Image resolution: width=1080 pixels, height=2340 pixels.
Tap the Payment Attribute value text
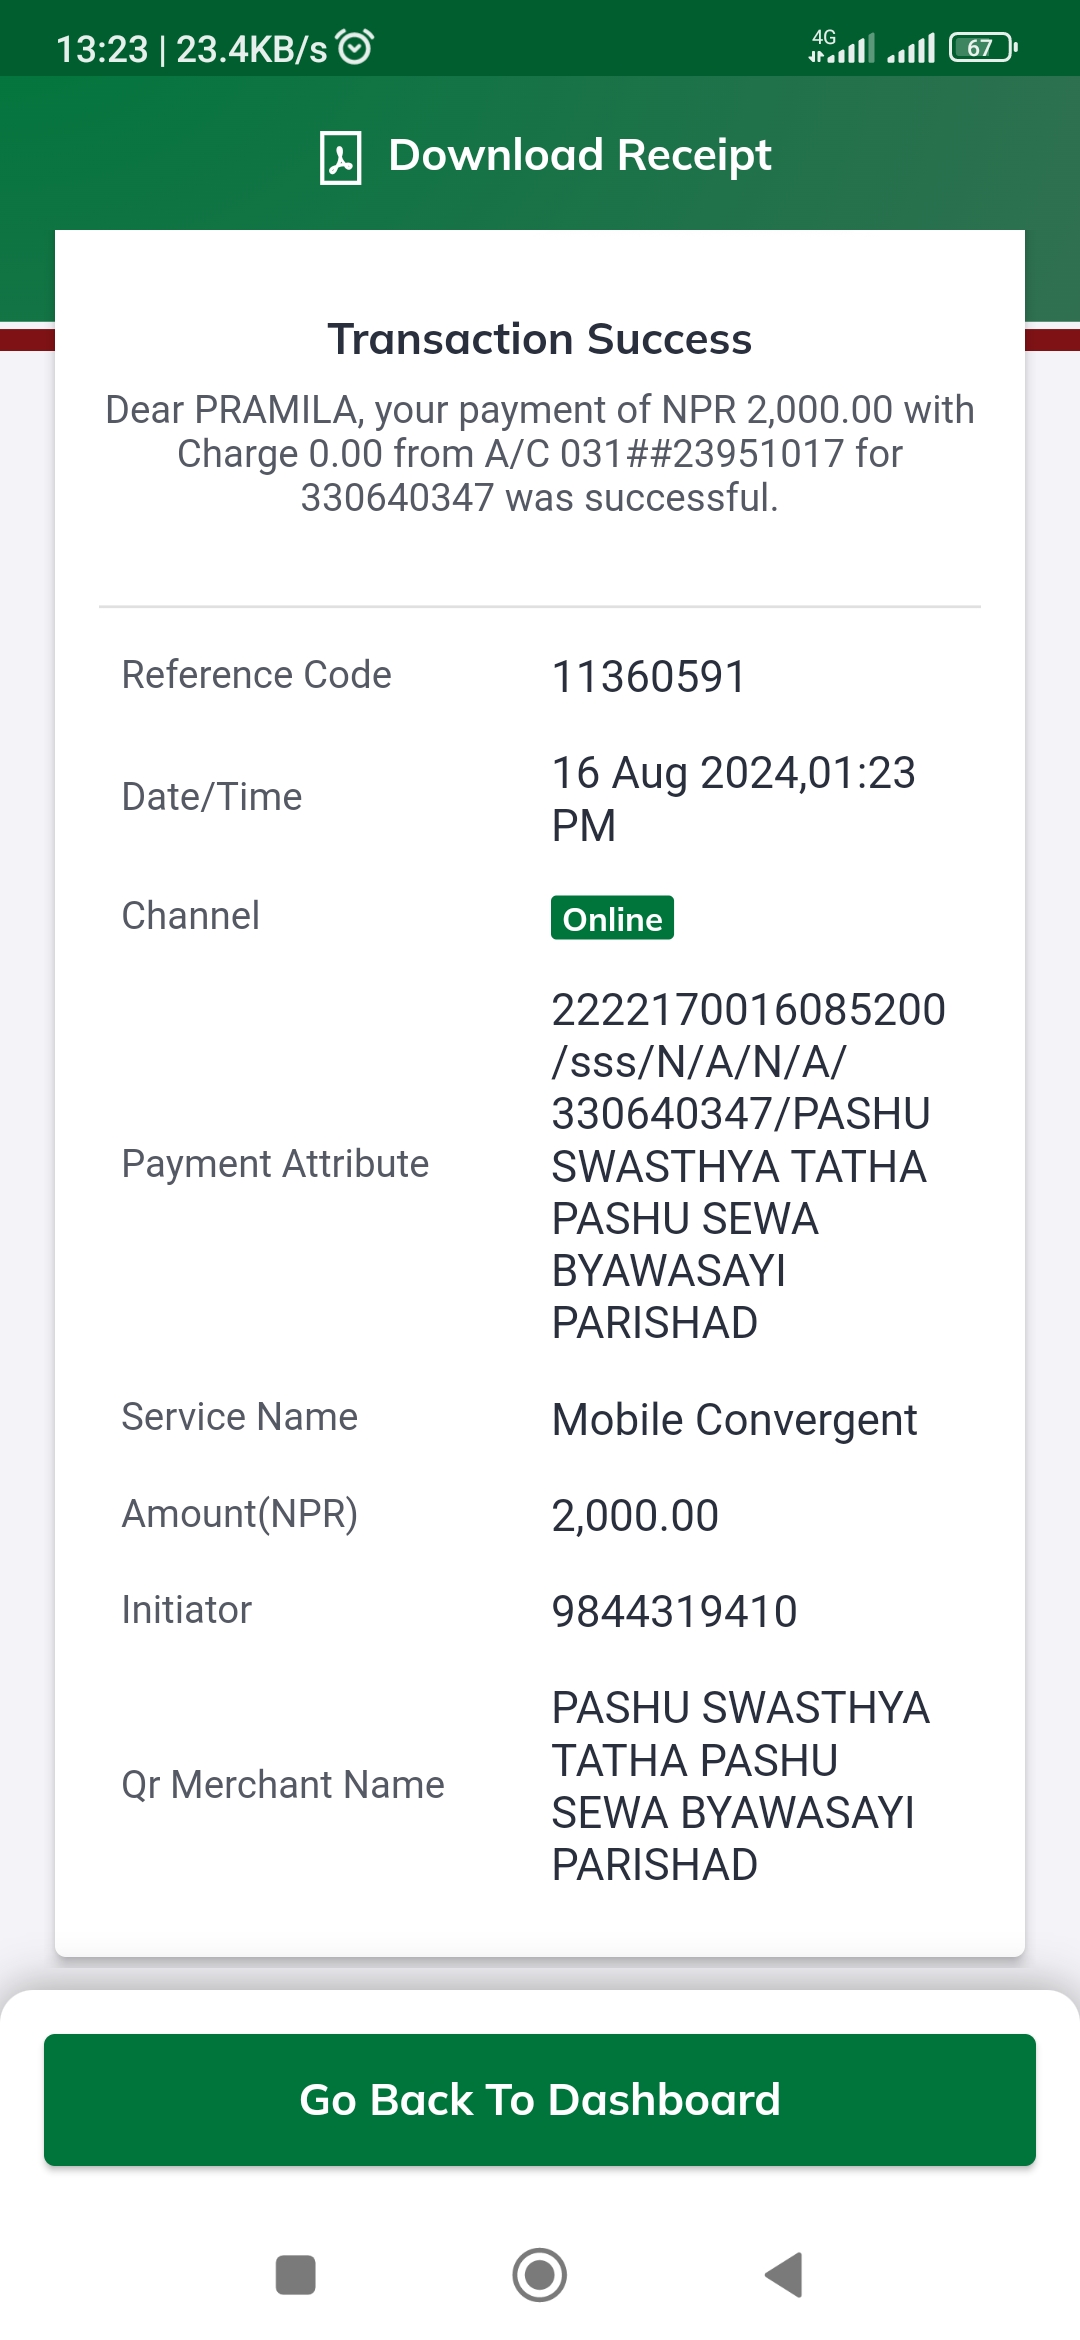[x=749, y=1166]
